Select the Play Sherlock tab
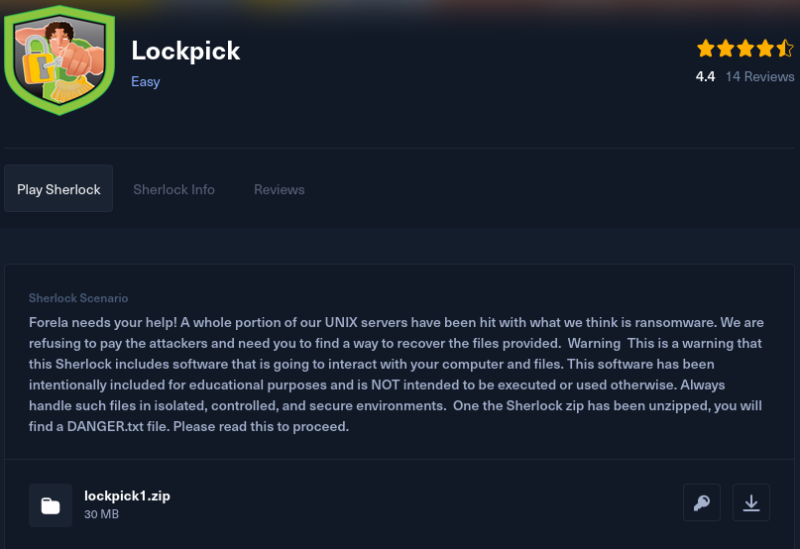The height and width of the screenshot is (549, 800). pyautogui.click(x=59, y=189)
